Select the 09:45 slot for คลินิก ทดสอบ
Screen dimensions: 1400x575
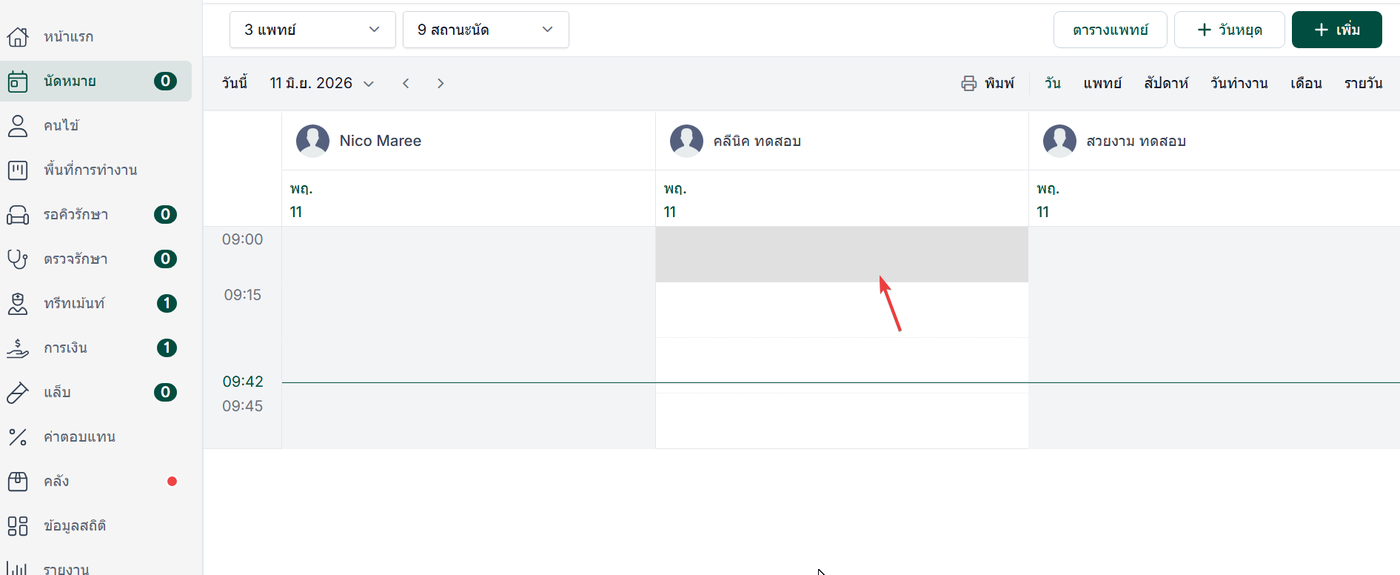[x=842, y=421]
